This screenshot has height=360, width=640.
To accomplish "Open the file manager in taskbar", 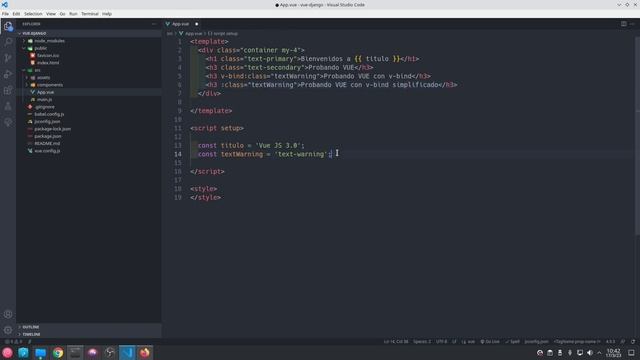I will tap(40, 353).
